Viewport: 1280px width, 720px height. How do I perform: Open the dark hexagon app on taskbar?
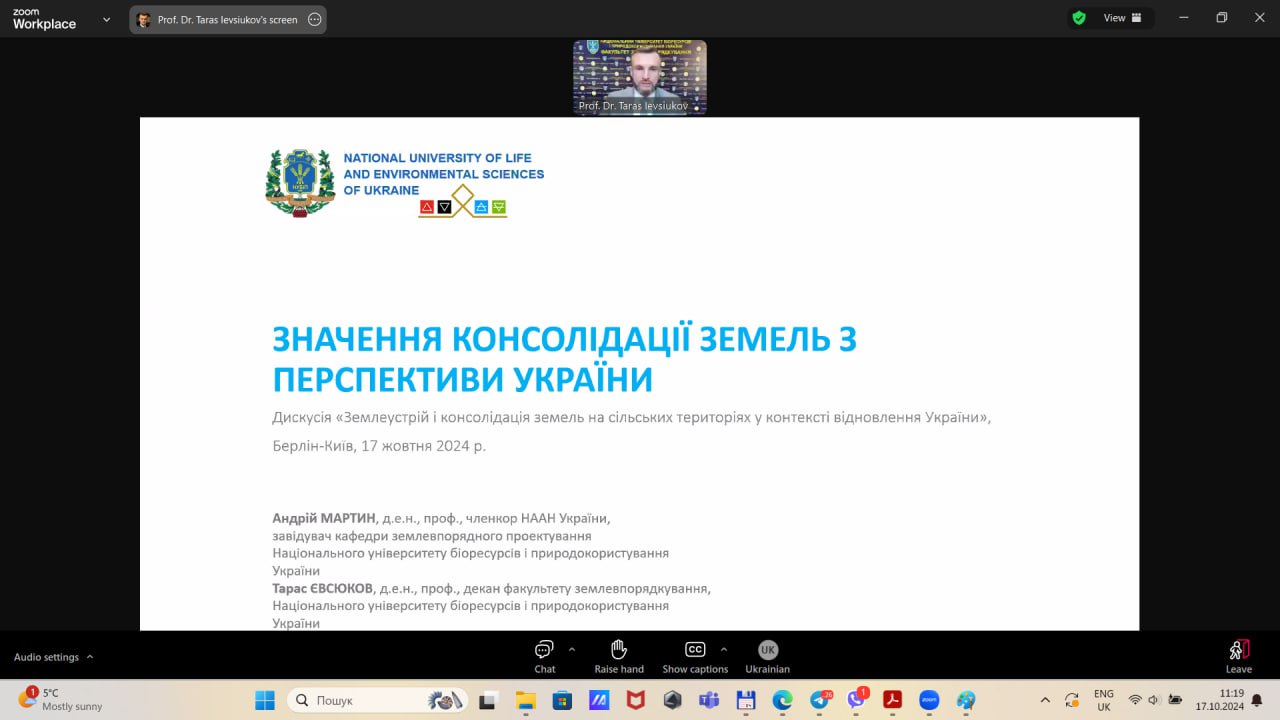(672, 700)
